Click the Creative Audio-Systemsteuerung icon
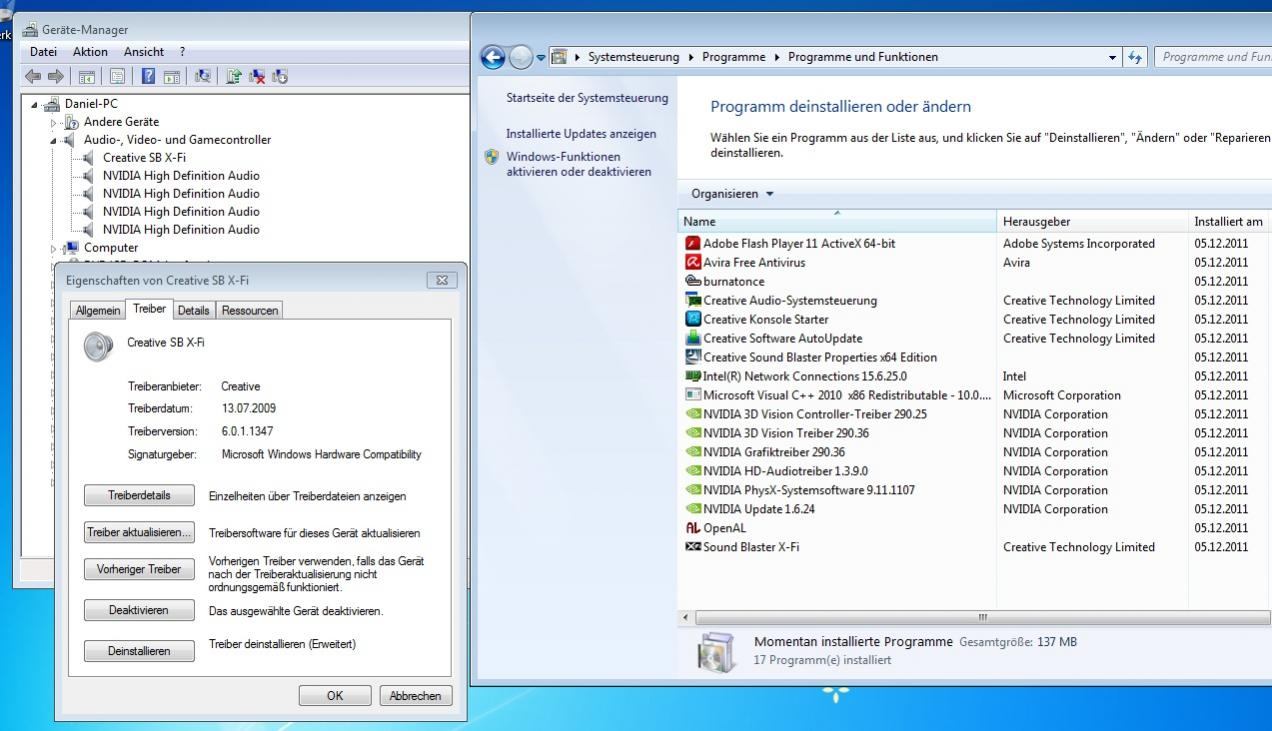1272x731 pixels. pos(692,300)
